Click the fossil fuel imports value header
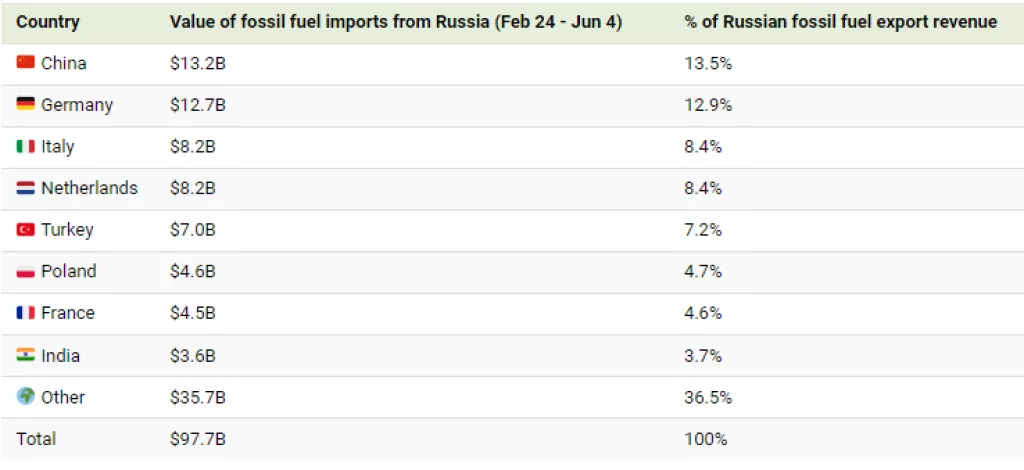 pyautogui.click(x=396, y=22)
